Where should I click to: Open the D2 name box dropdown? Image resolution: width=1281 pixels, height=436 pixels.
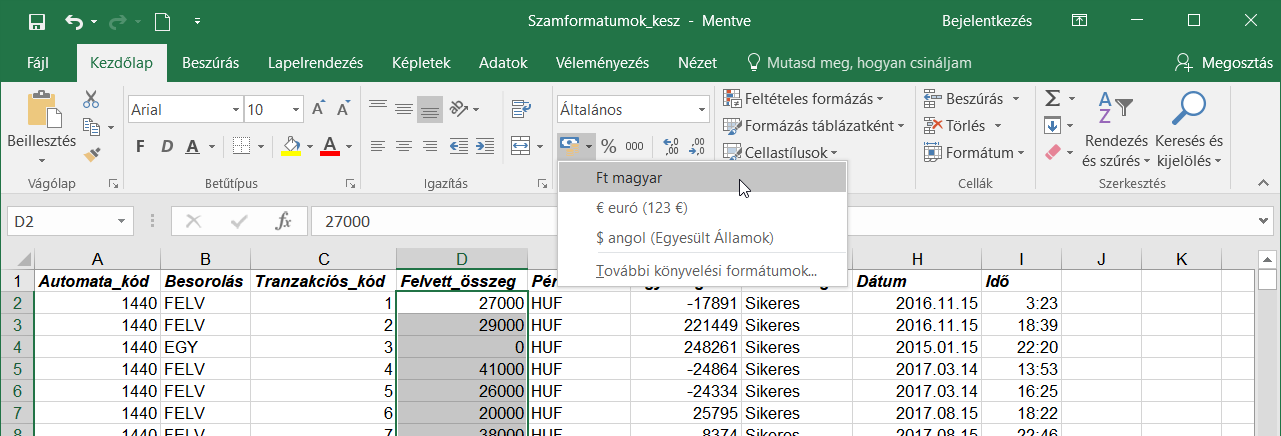tap(121, 221)
